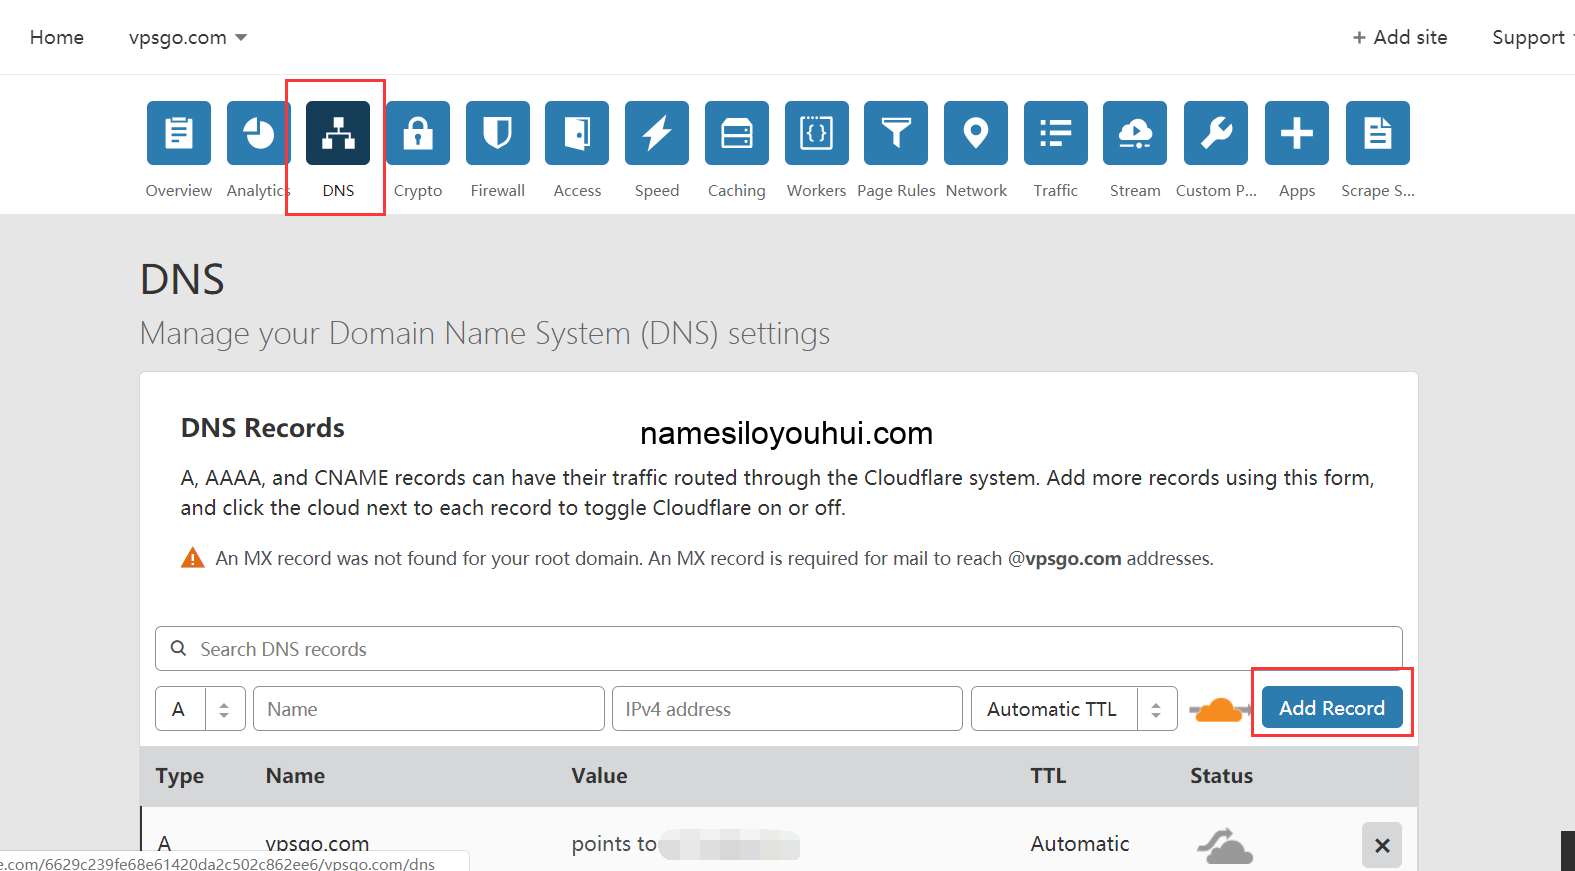This screenshot has width=1575, height=871.
Task: Open the Caching drive icon
Action: tap(737, 133)
